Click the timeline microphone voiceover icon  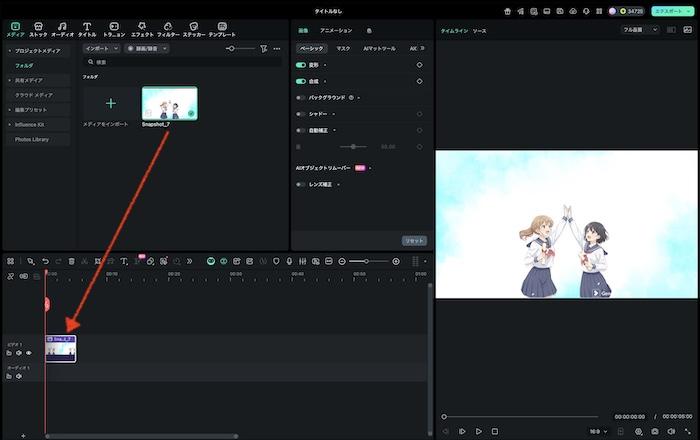click(289, 262)
